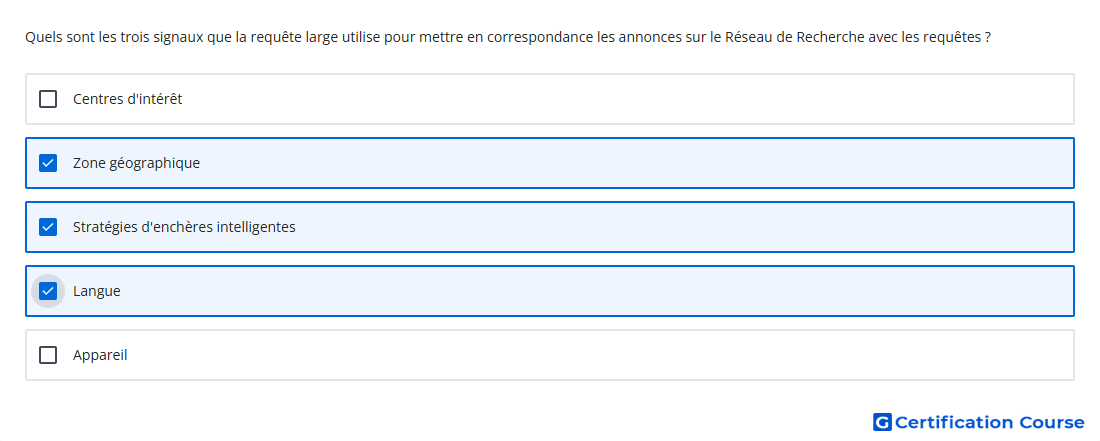Click the blue G logo icon

[882, 422]
